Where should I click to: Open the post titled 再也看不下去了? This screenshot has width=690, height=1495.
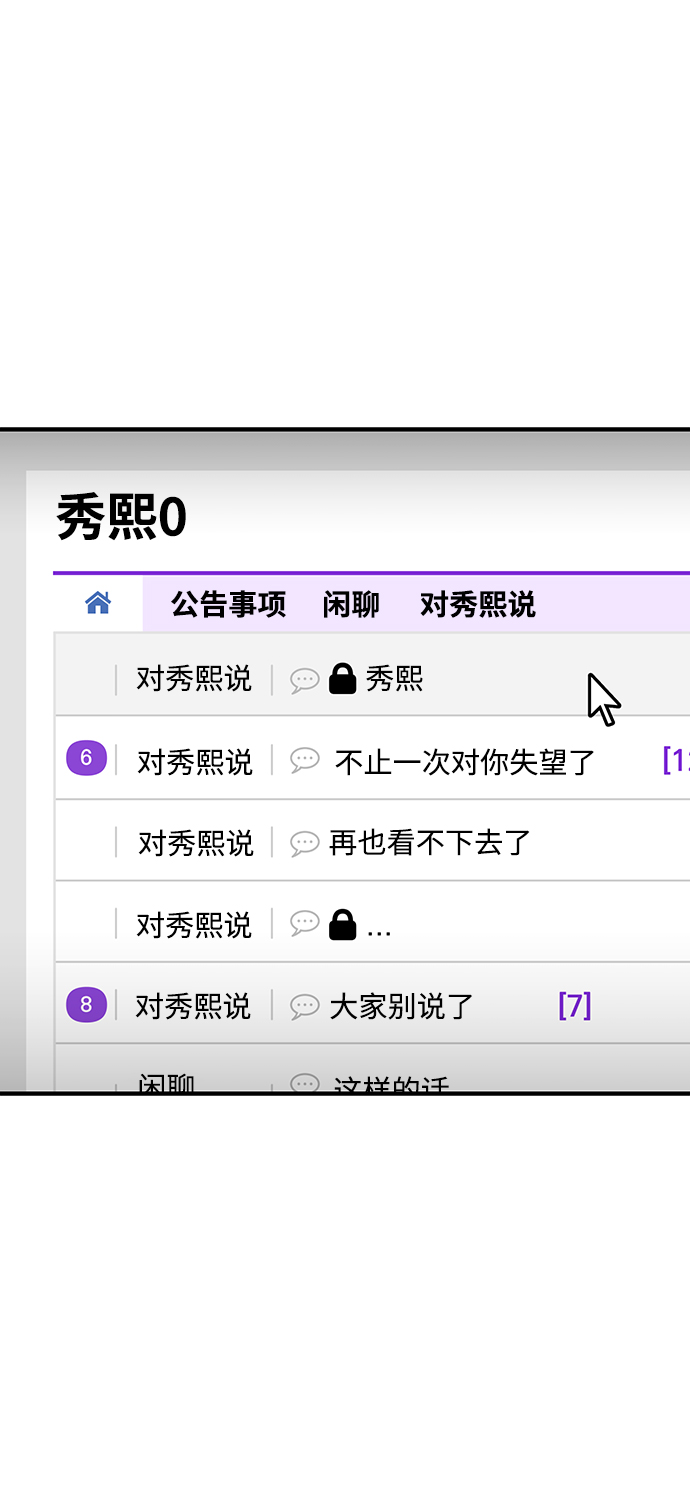pyautogui.click(x=430, y=843)
